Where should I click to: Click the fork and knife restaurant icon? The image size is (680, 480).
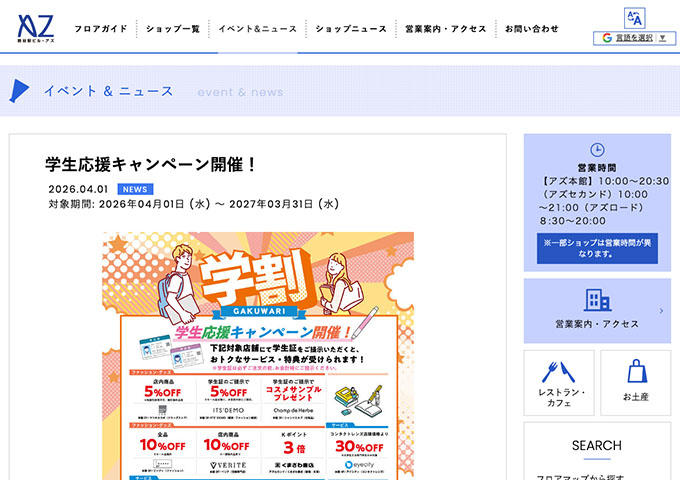pyautogui.click(x=559, y=372)
